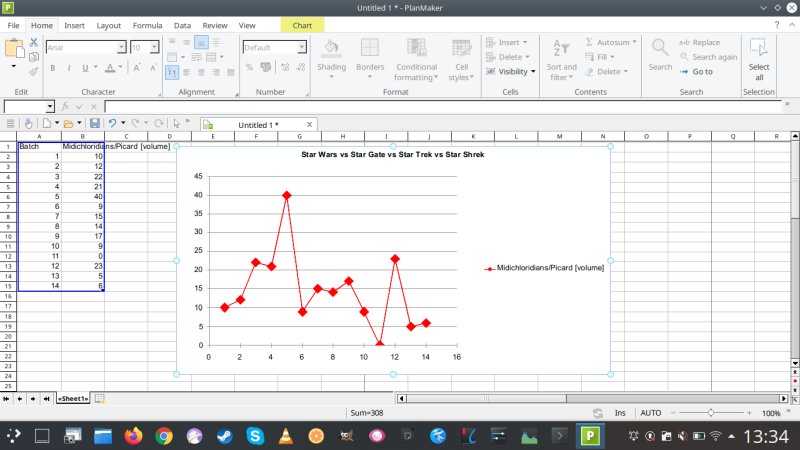The width and height of the screenshot is (800, 450).
Task: Switch to the Chart ribbon tab
Action: click(x=301, y=25)
